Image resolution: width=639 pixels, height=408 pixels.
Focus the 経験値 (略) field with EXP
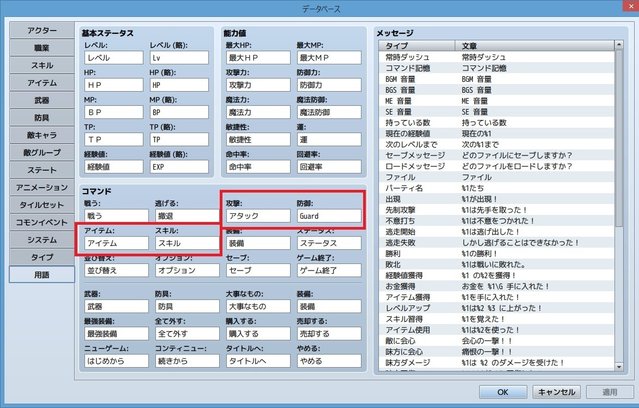click(x=179, y=167)
